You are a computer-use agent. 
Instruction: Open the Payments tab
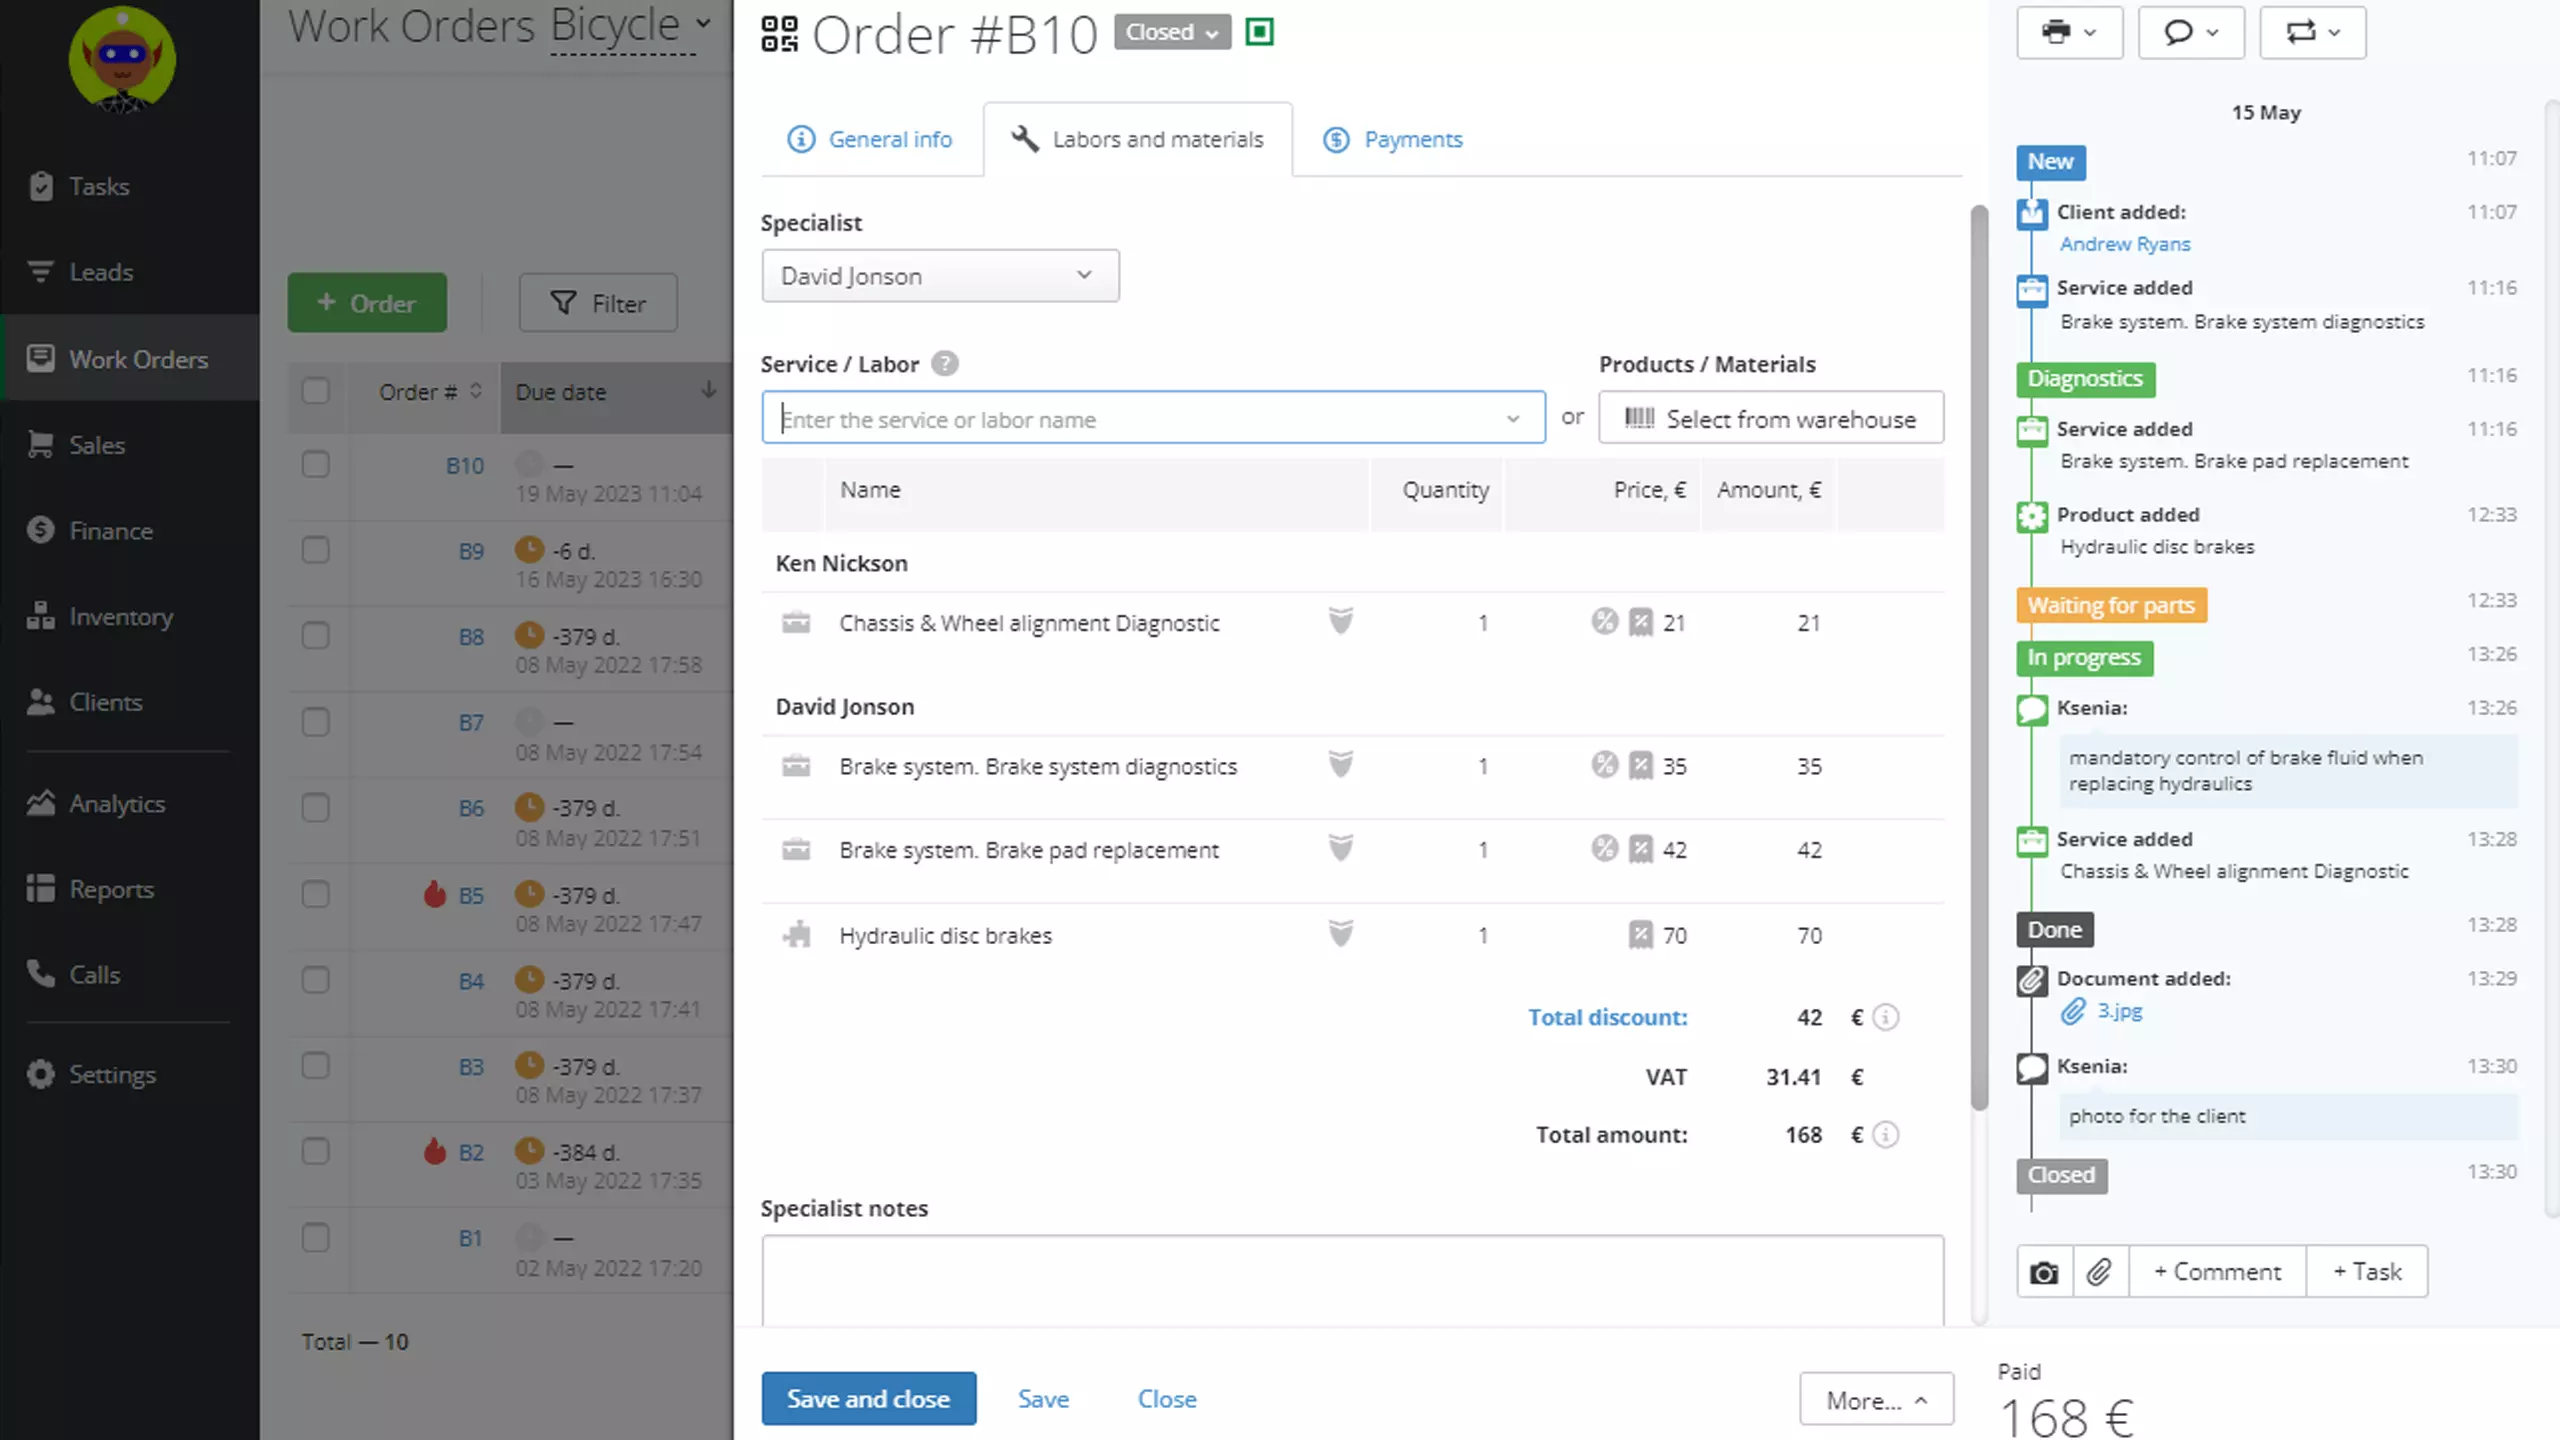[x=1393, y=139]
